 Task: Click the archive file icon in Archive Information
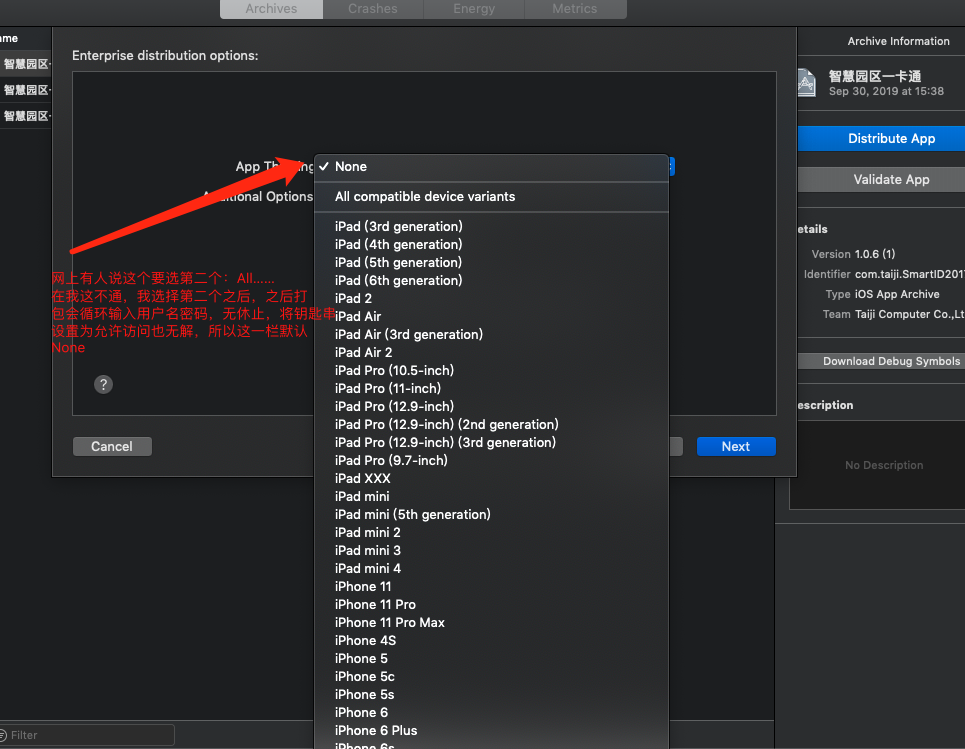(806, 82)
